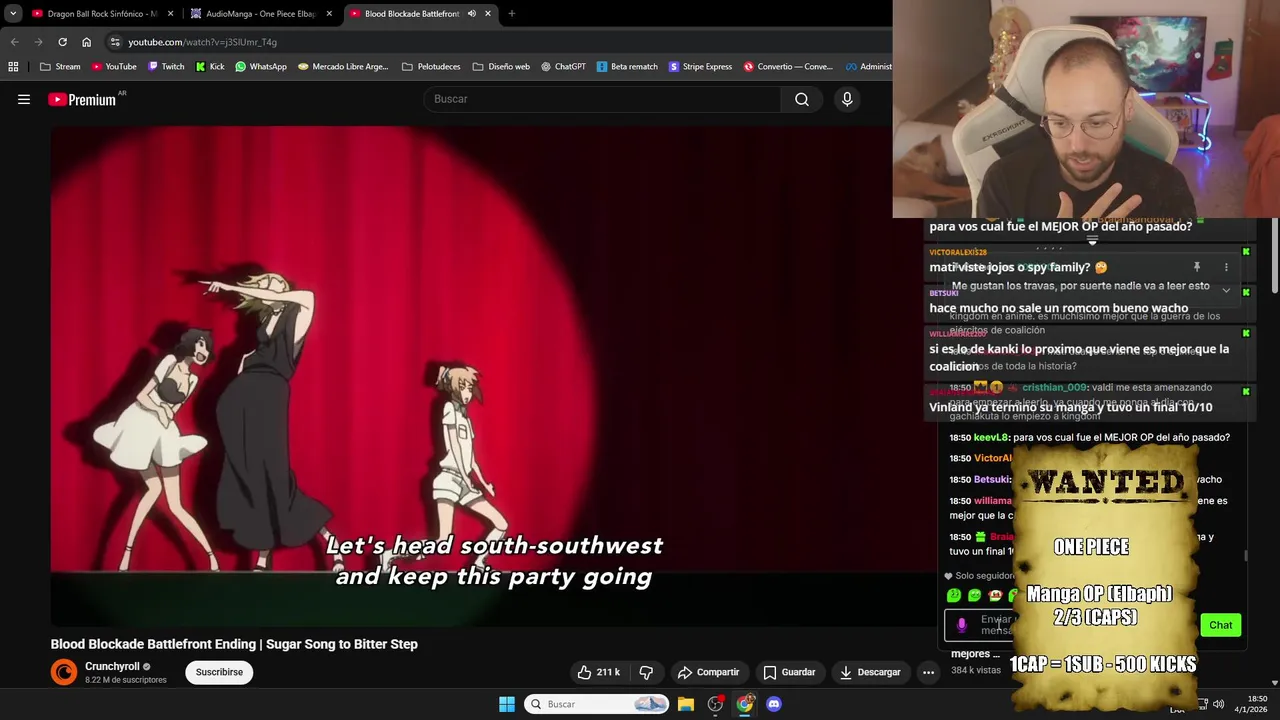Pin the highlighted chat message icon
The width and height of the screenshot is (1280, 720).
(1196, 267)
